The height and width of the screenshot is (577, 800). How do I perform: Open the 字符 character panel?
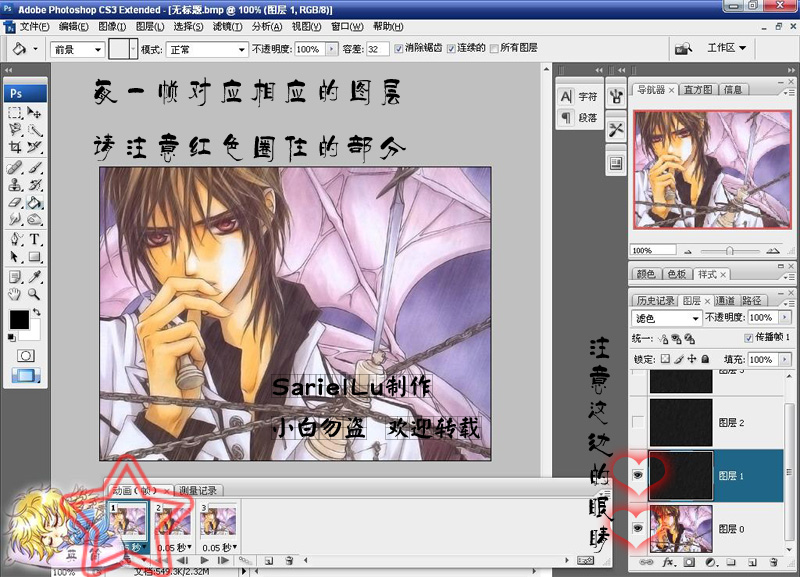pyautogui.click(x=580, y=96)
